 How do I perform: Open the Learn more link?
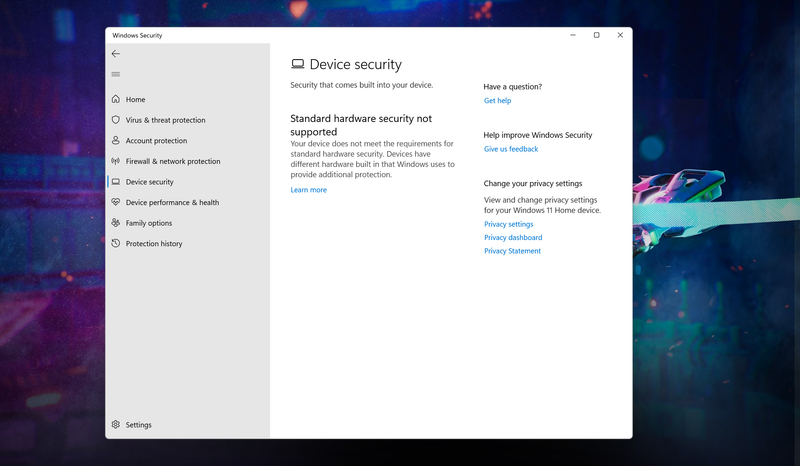pyautogui.click(x=308, y=190)
